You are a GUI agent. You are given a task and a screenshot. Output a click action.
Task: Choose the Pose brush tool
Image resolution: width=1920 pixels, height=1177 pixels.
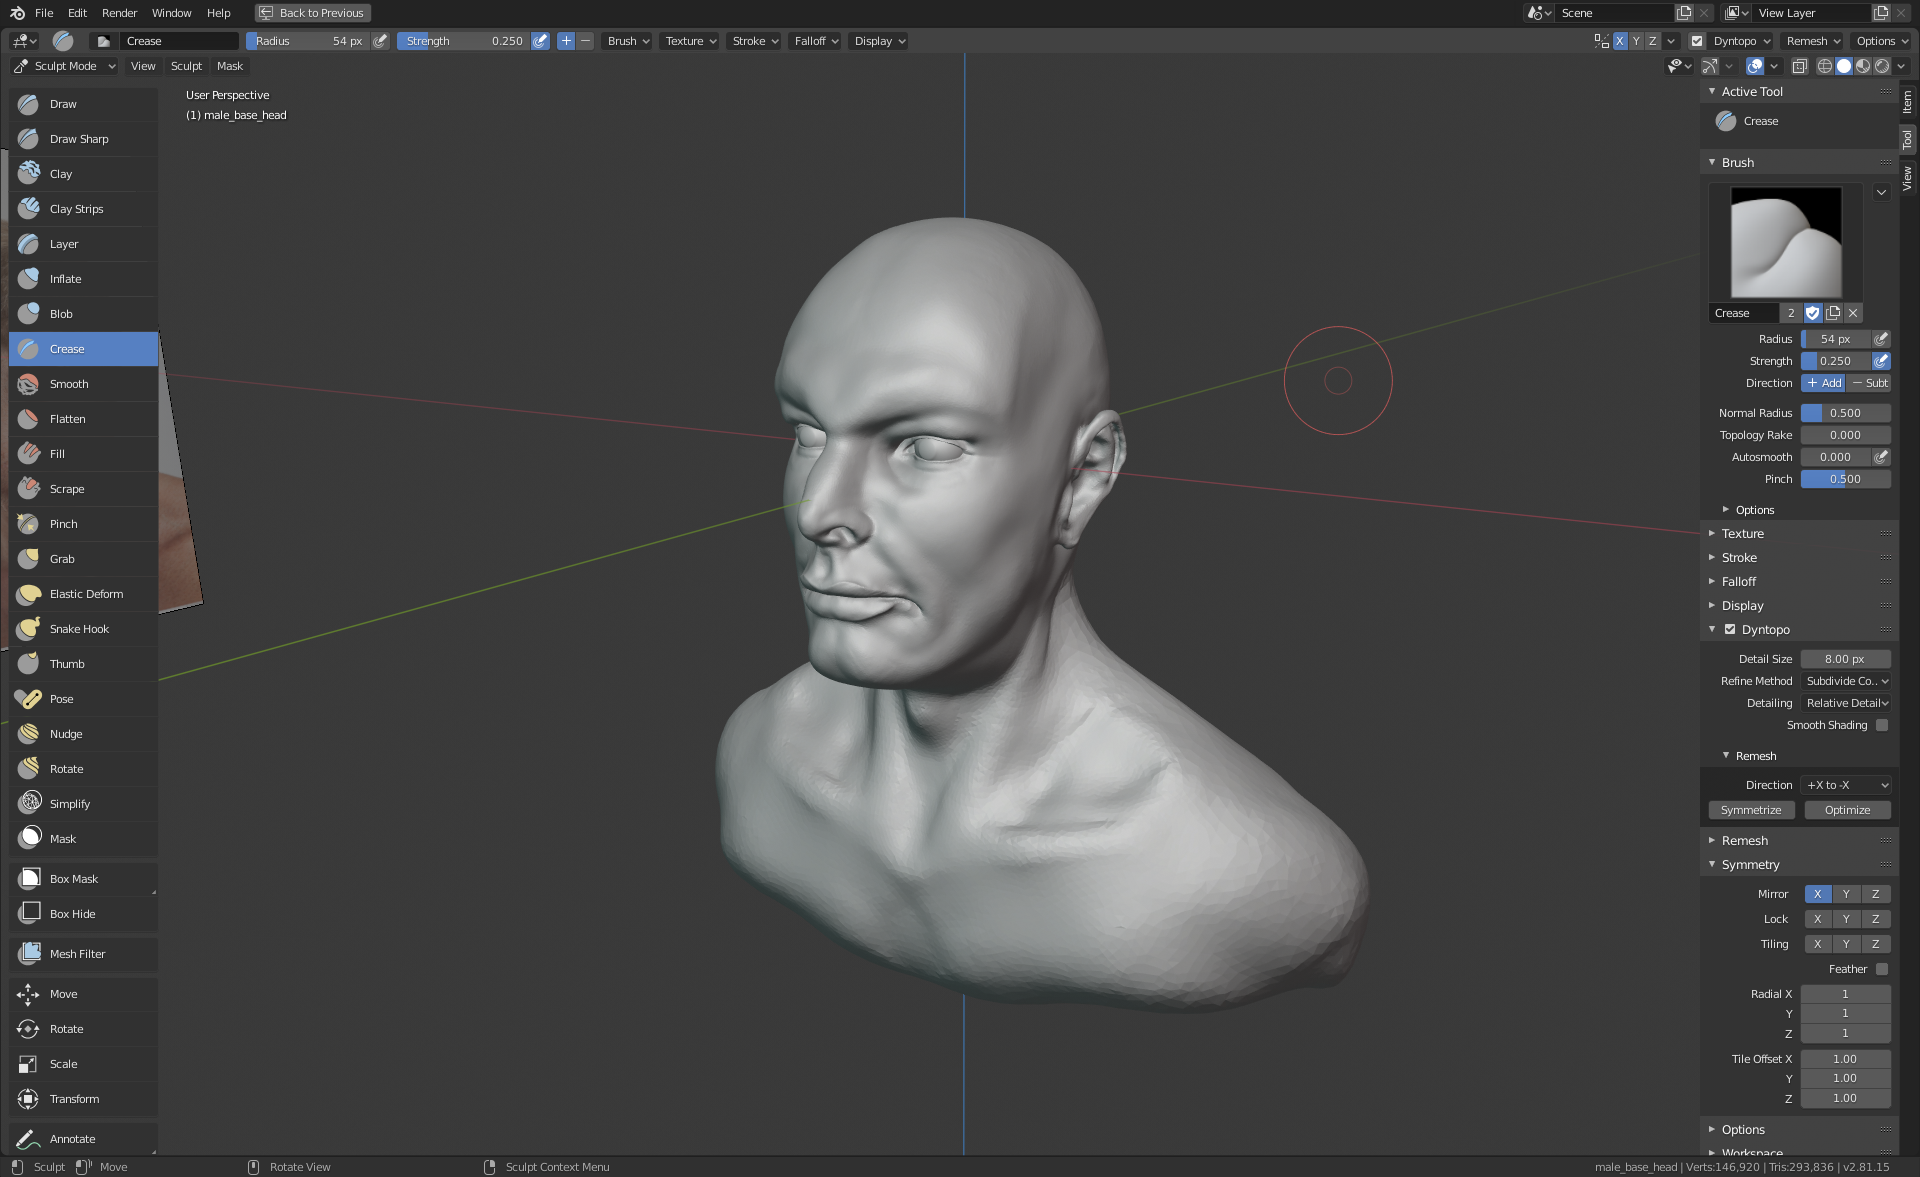61,699
